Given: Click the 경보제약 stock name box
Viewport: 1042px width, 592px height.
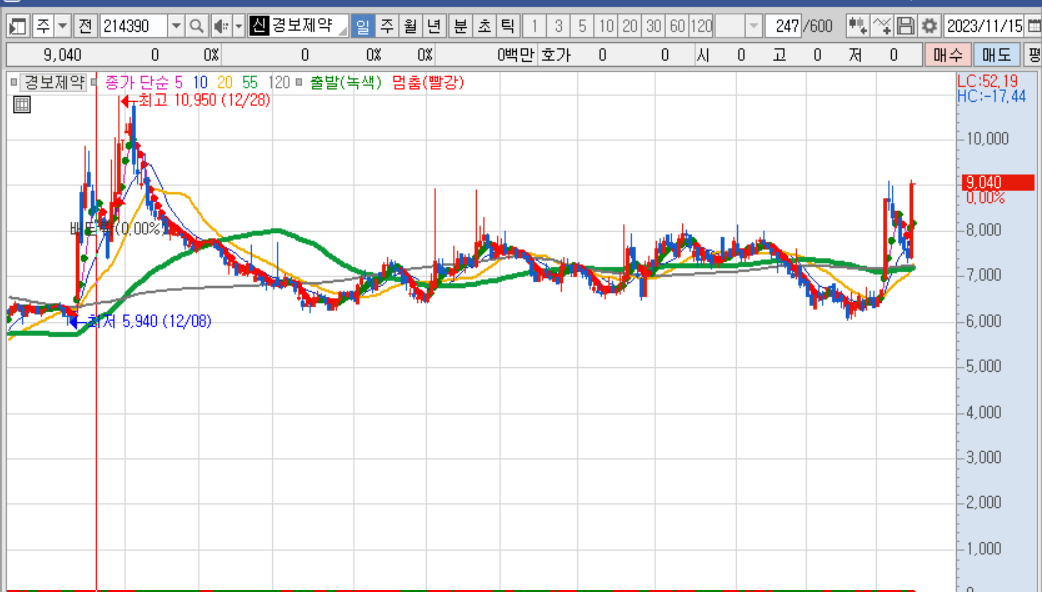Looking at the screenshot, I should click(x=308, y=27).
